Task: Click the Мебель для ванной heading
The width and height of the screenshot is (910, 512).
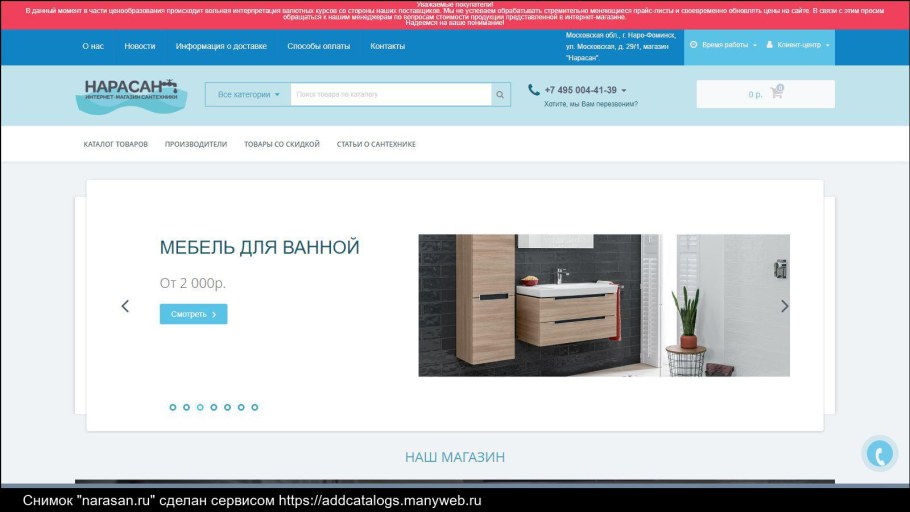Action: tap(259, 247)
